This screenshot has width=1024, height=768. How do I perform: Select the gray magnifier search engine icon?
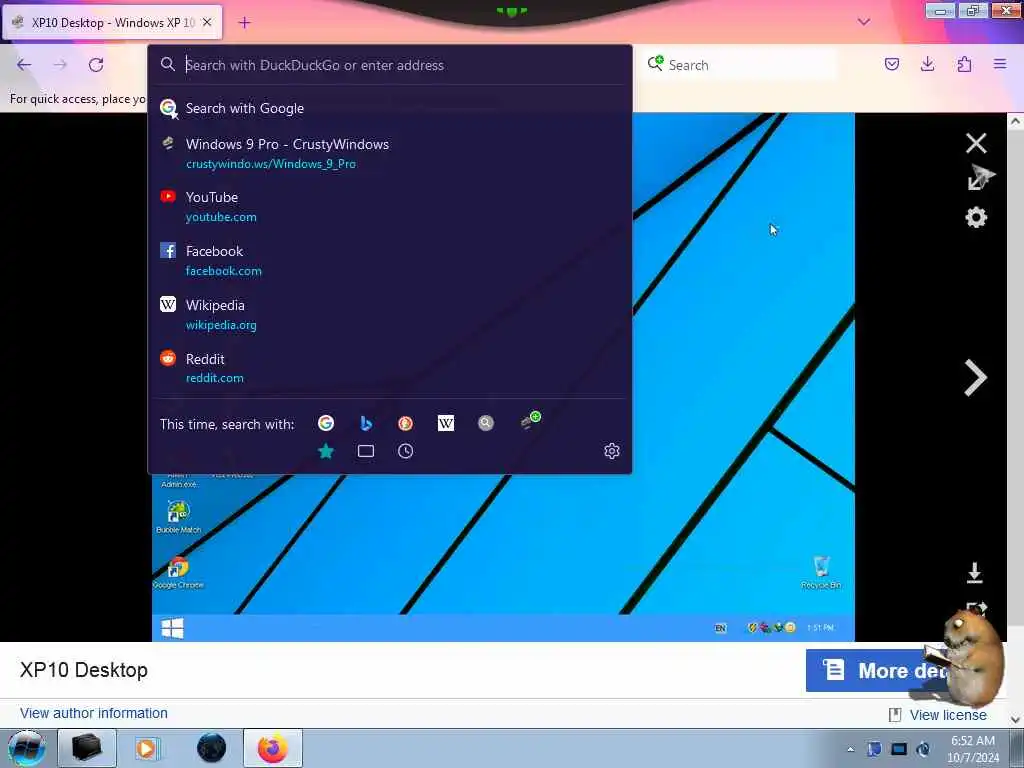(485, 423)
